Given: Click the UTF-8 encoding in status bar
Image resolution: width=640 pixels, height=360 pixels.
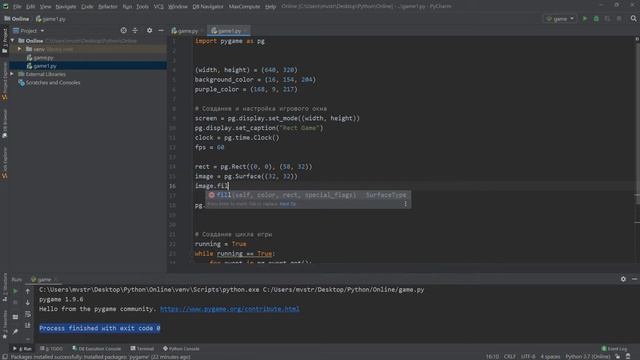Looking at the screenshot, I should pos(527,357).
